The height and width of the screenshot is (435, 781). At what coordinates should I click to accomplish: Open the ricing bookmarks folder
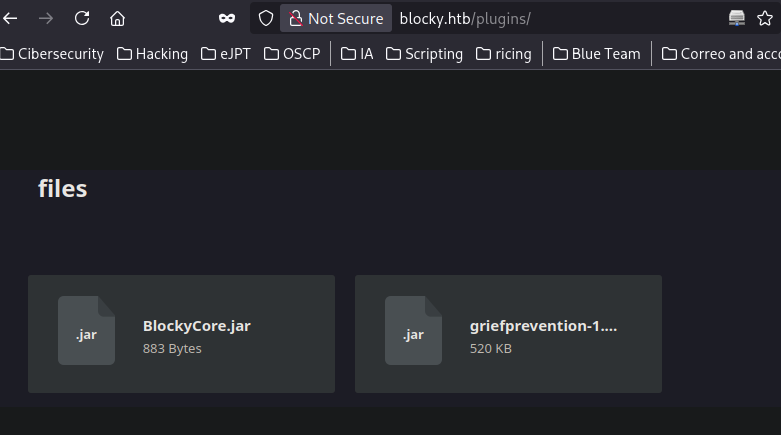(x=504, y=54)
